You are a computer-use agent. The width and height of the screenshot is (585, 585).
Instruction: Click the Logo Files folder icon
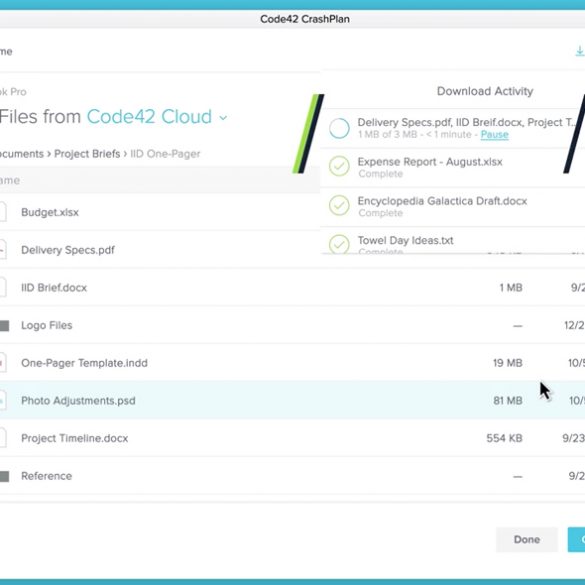4,326
